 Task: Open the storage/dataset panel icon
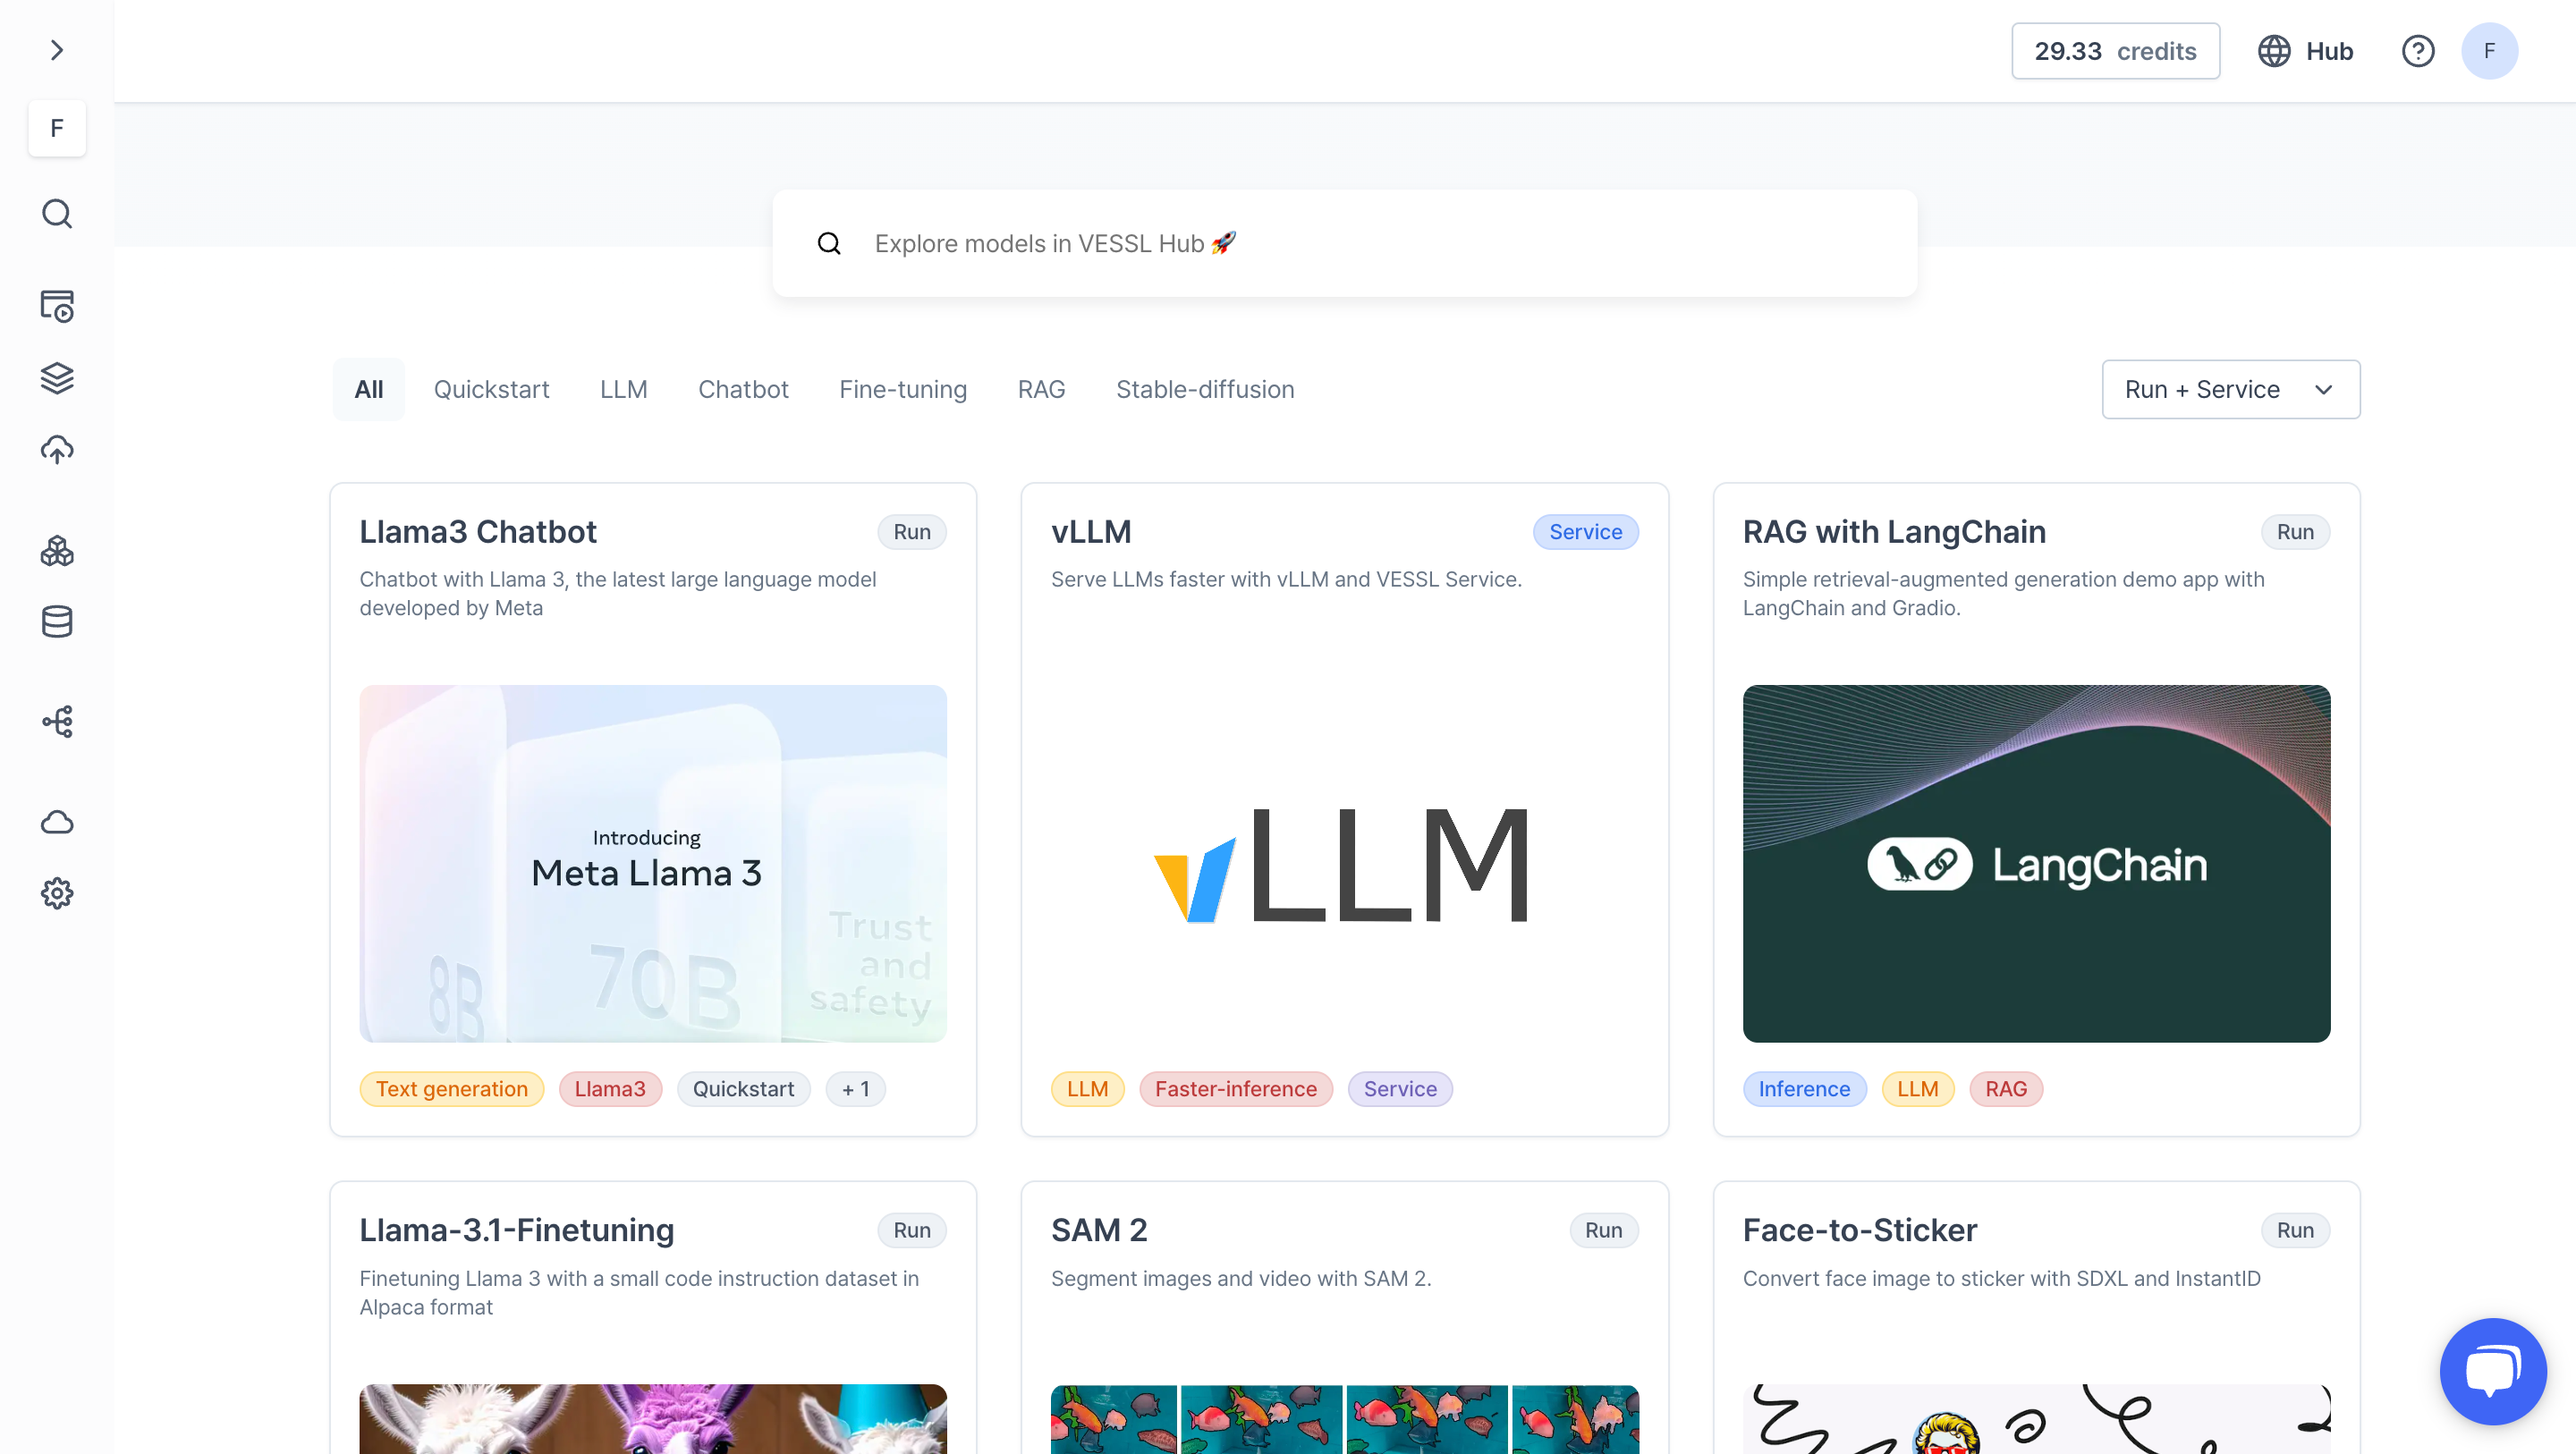[x=56, y=621]
